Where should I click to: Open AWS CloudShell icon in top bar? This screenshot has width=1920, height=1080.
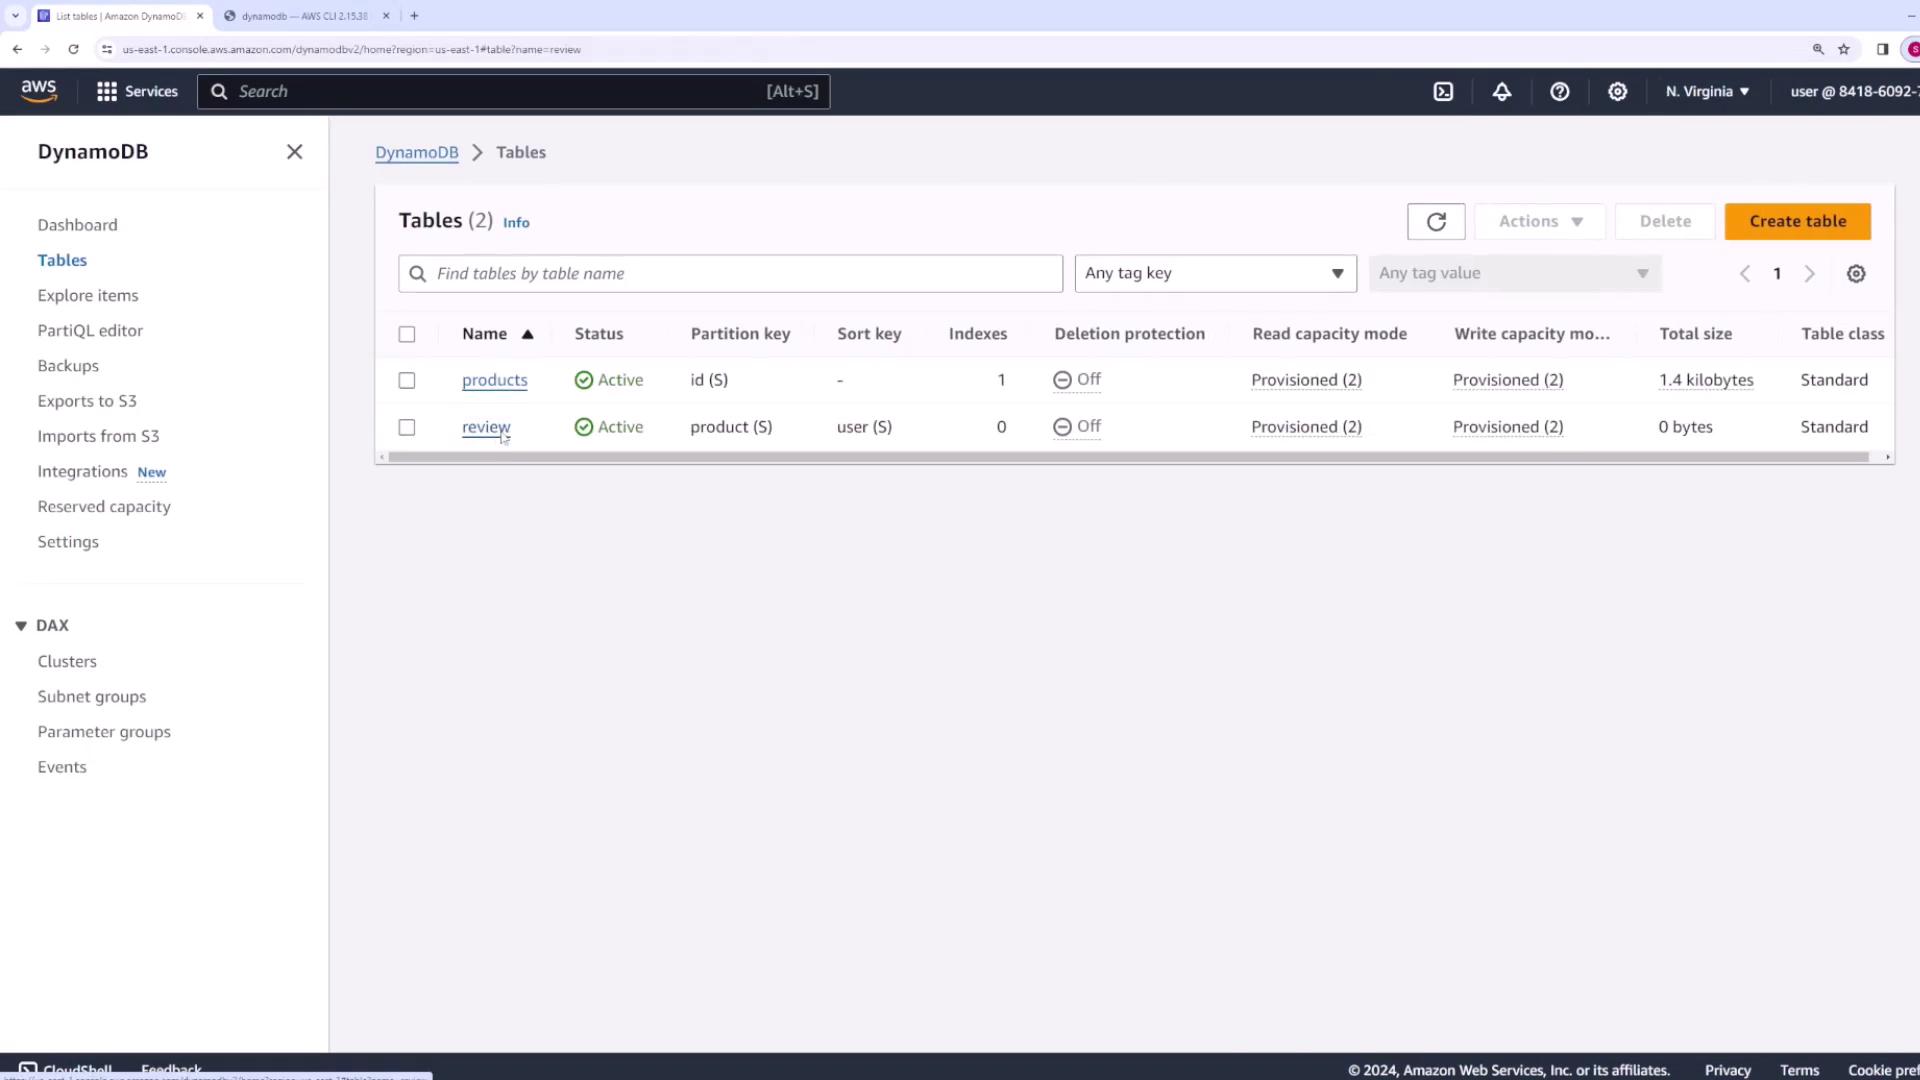1443,91
